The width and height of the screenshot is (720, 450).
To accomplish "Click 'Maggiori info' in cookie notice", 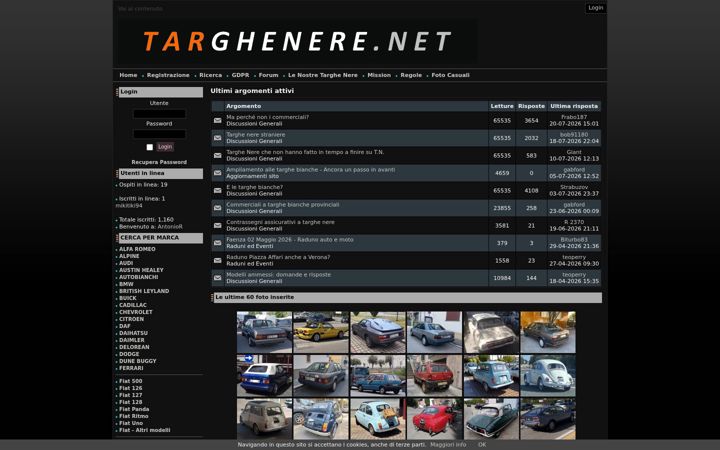I will point(448,444).
